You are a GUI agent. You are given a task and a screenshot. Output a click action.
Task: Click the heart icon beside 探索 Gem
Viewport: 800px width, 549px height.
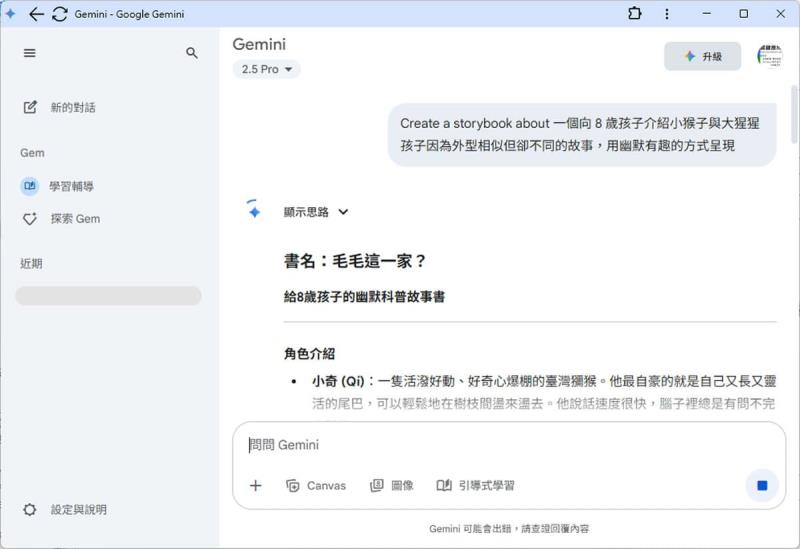point(30,219)
